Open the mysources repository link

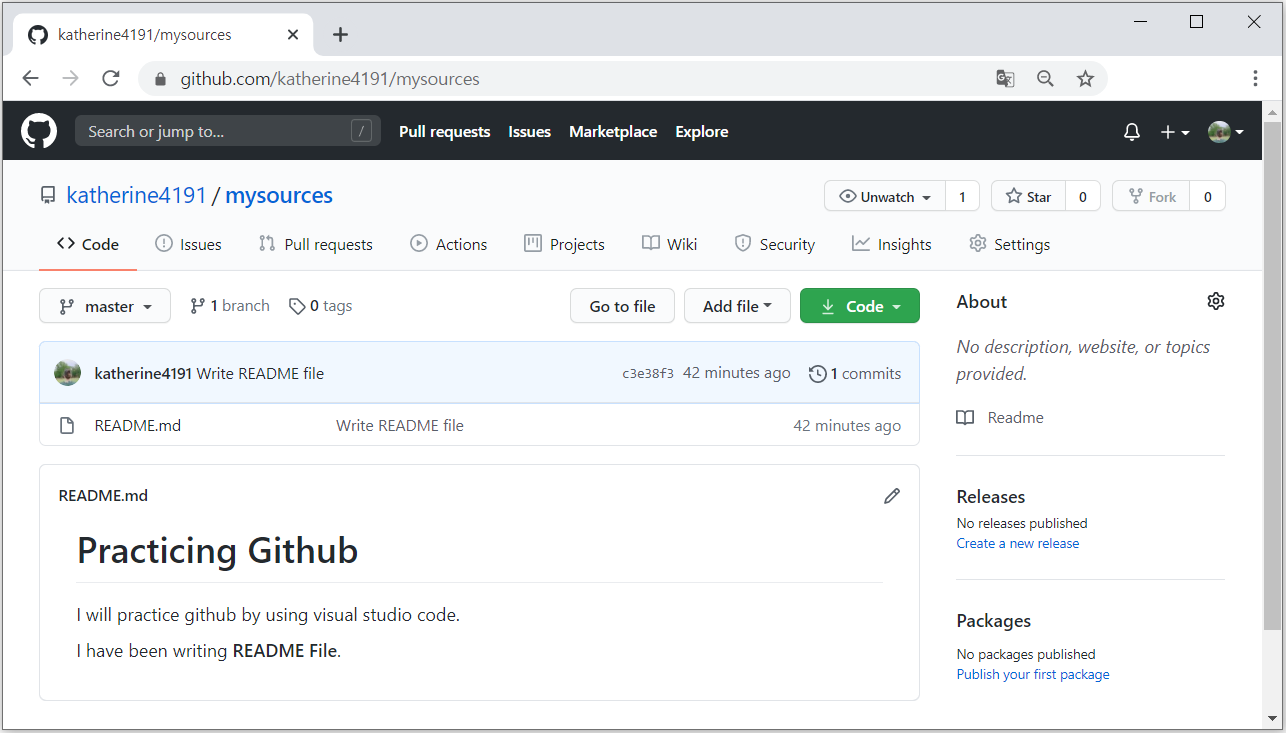click(x=279, y=195)
